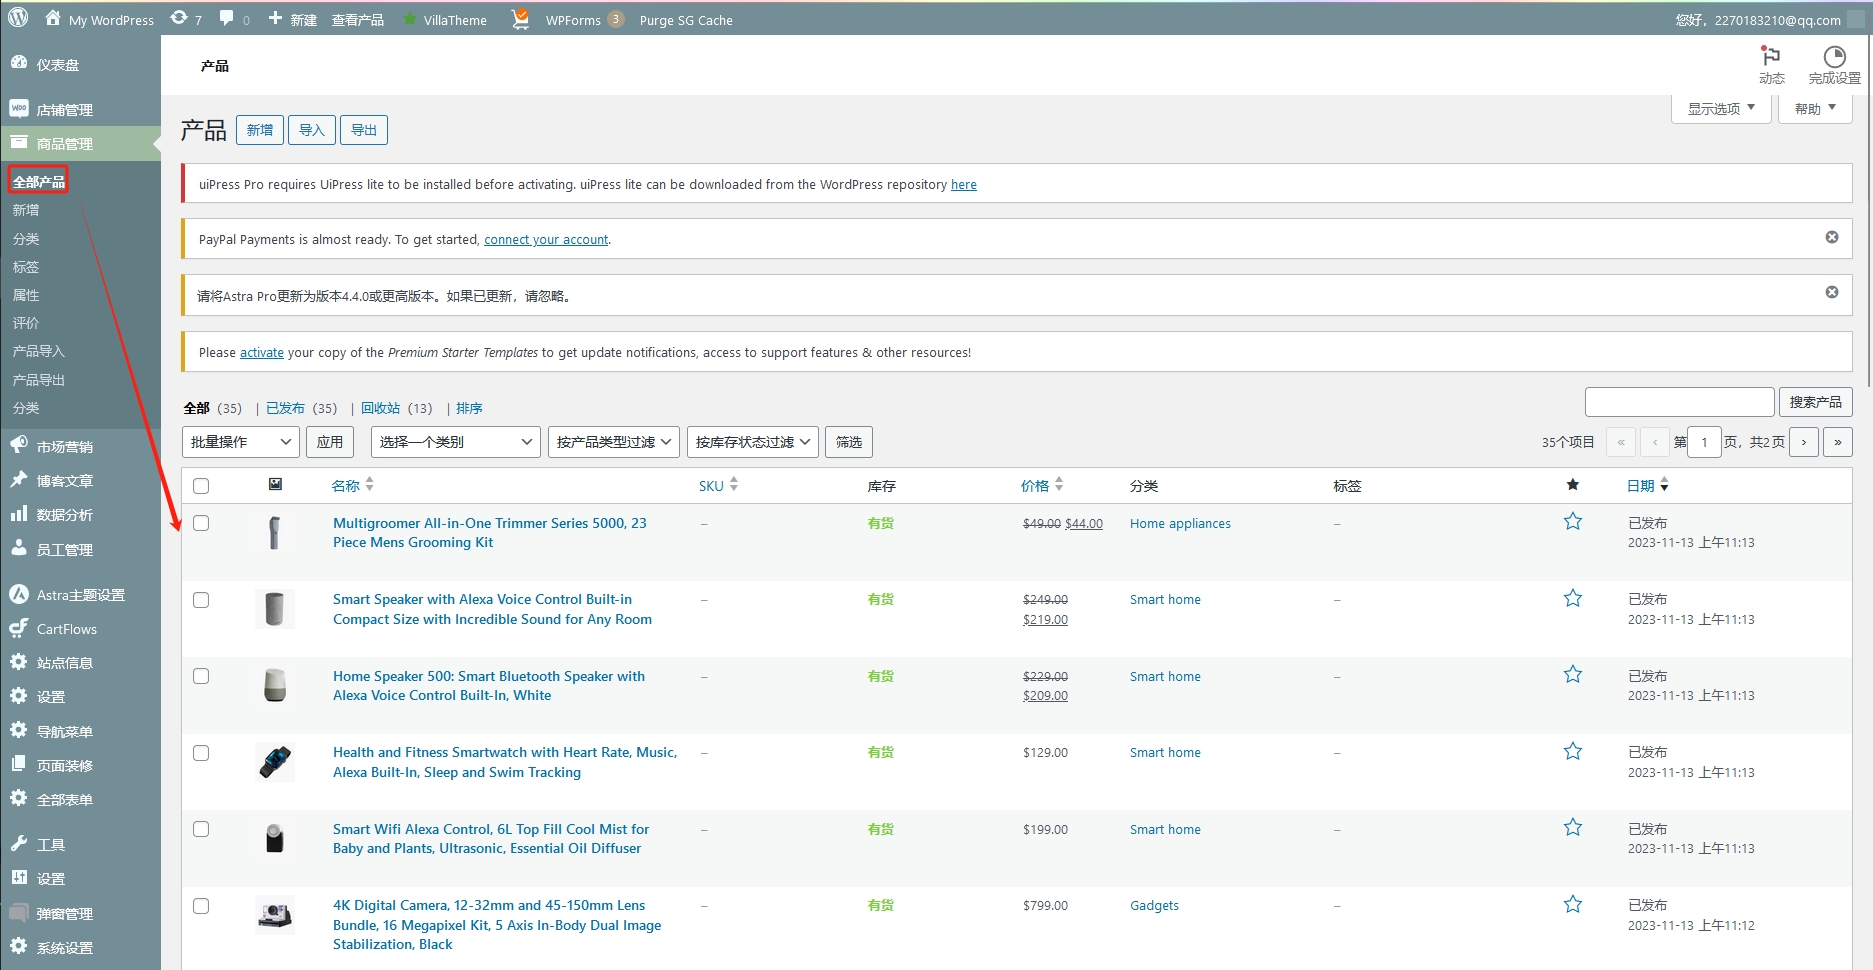This screenshot has width=1873, height=970.
Task: Show 已发布 published products
Action: tap(285, 408)
